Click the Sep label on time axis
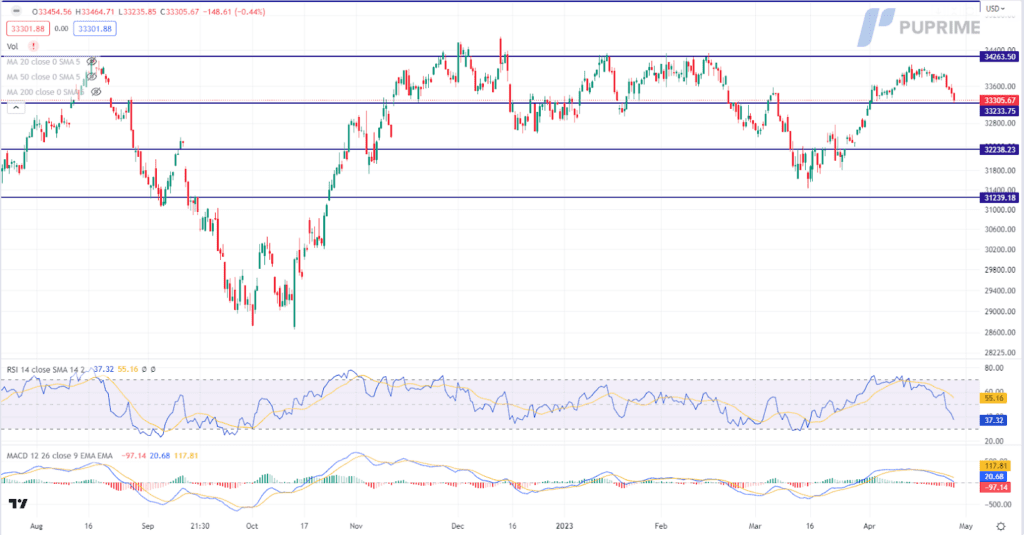This screenshot has width=1024, height=535. (148, 526)
